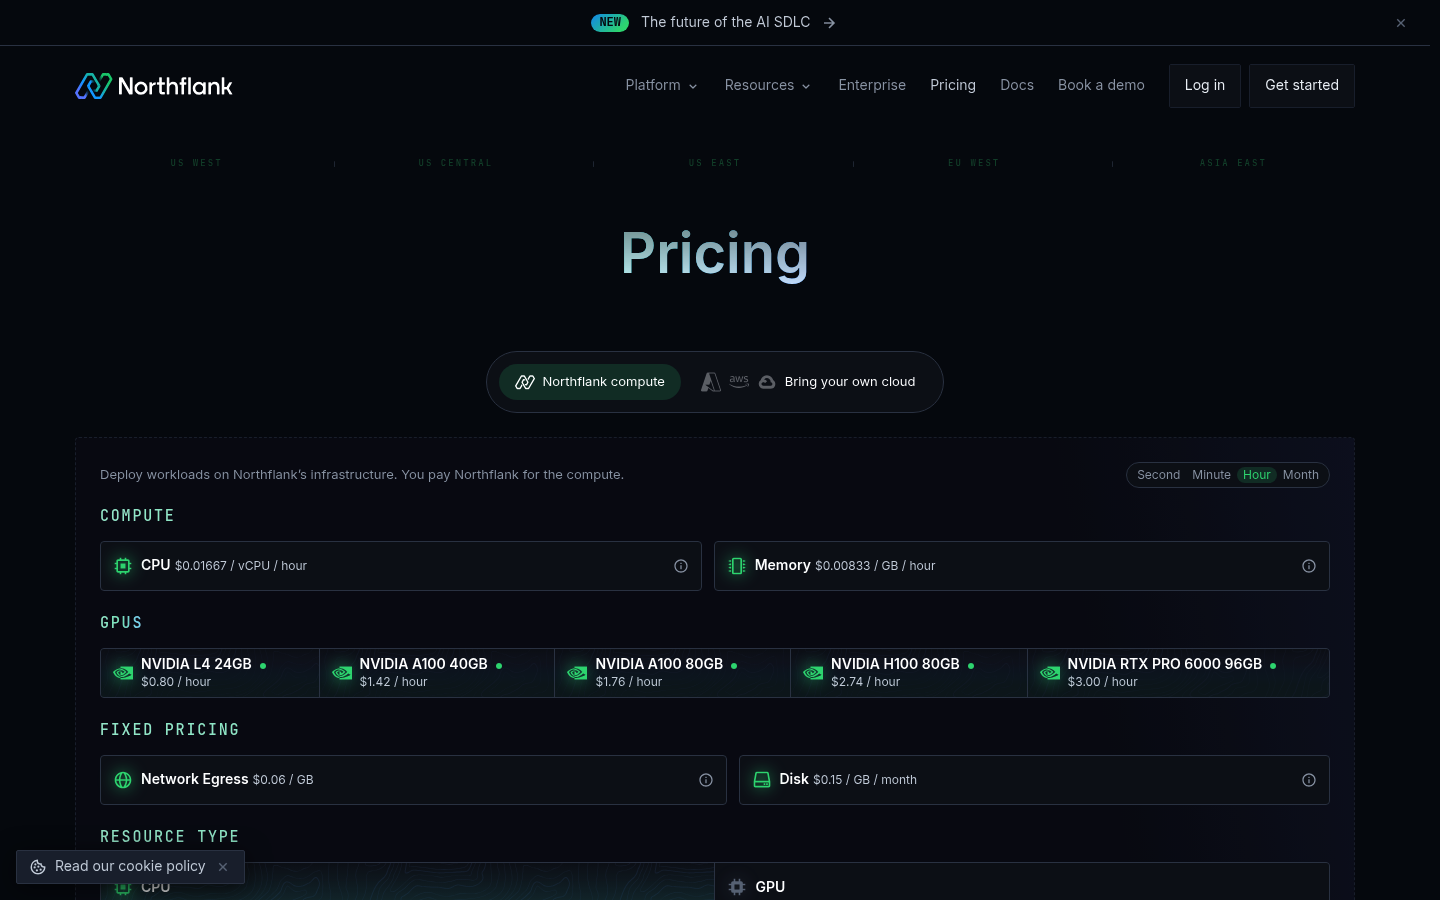Click the arrow next to AI SDLC announcement

(829, 23)
